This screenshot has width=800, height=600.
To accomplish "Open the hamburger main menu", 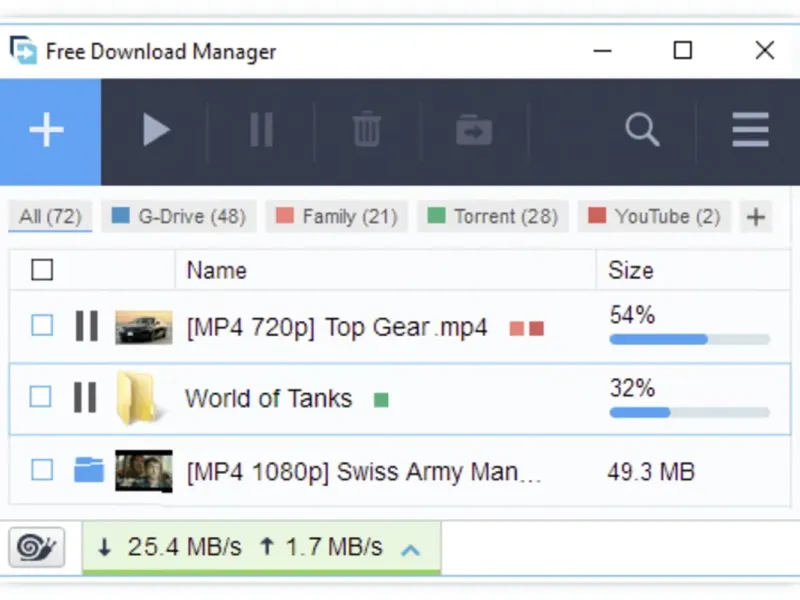I will pyautogui.click(x=750, y=130).
